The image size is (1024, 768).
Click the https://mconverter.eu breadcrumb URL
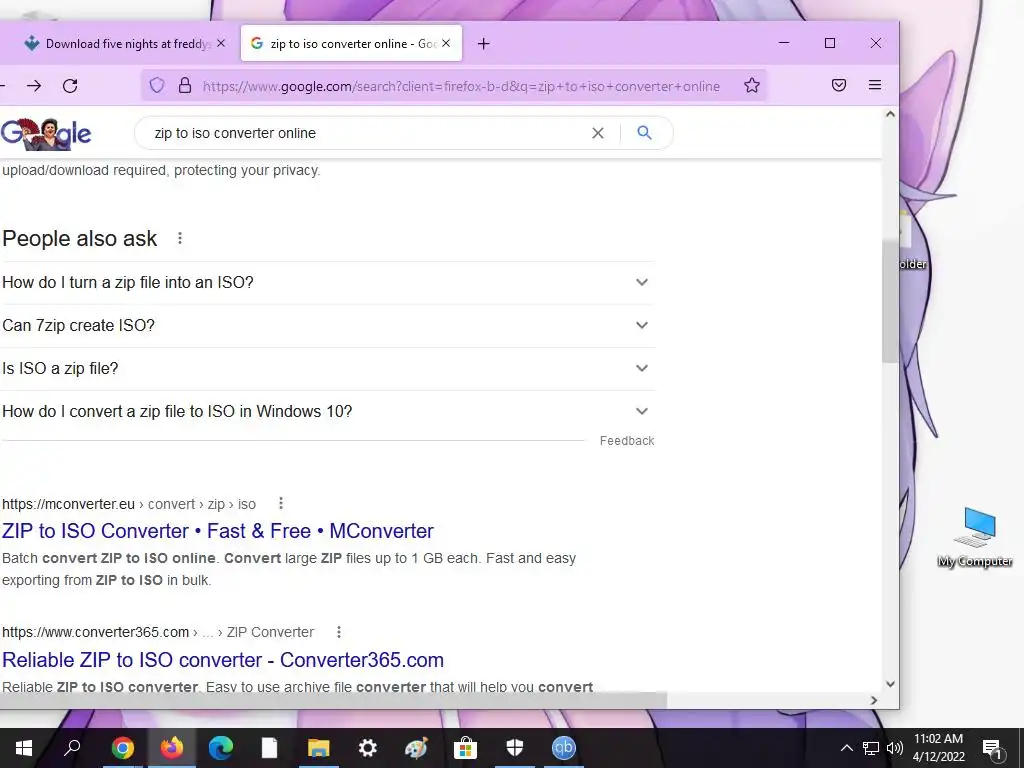click(69, 504)
